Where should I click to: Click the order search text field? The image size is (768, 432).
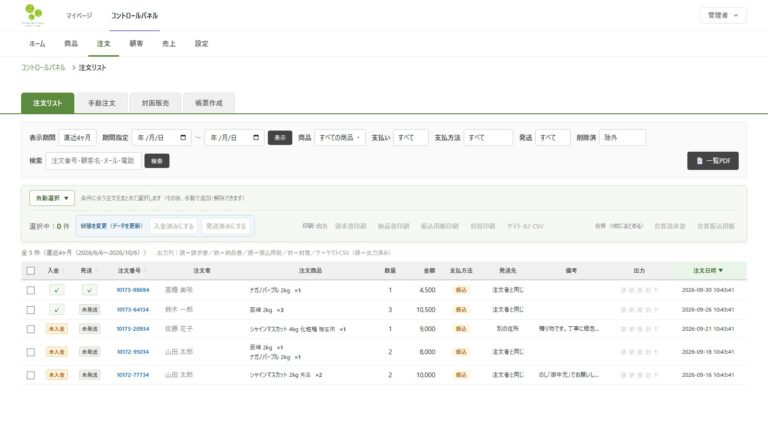click(x=93, y=161)
